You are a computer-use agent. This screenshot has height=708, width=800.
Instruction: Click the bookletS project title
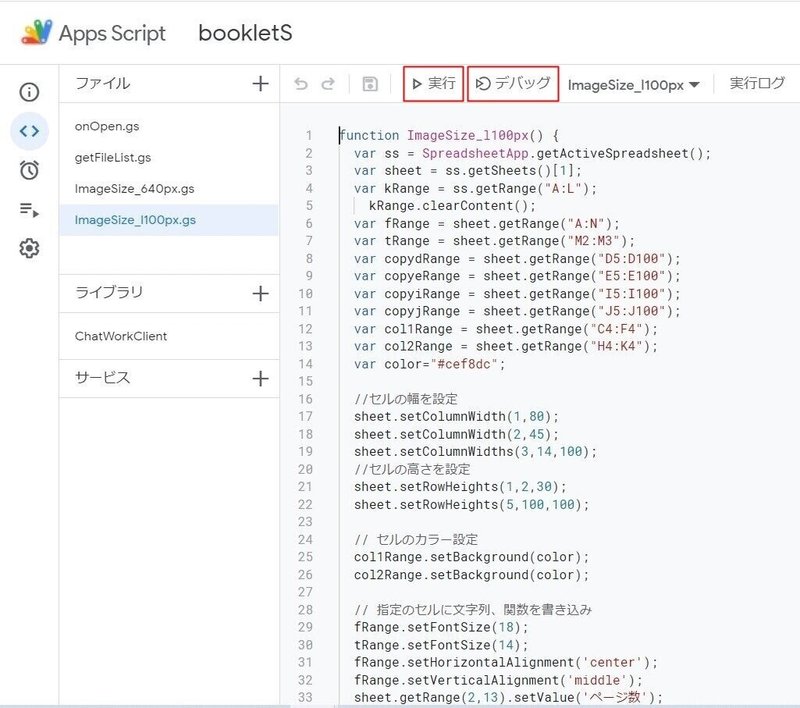pos(245,33)
